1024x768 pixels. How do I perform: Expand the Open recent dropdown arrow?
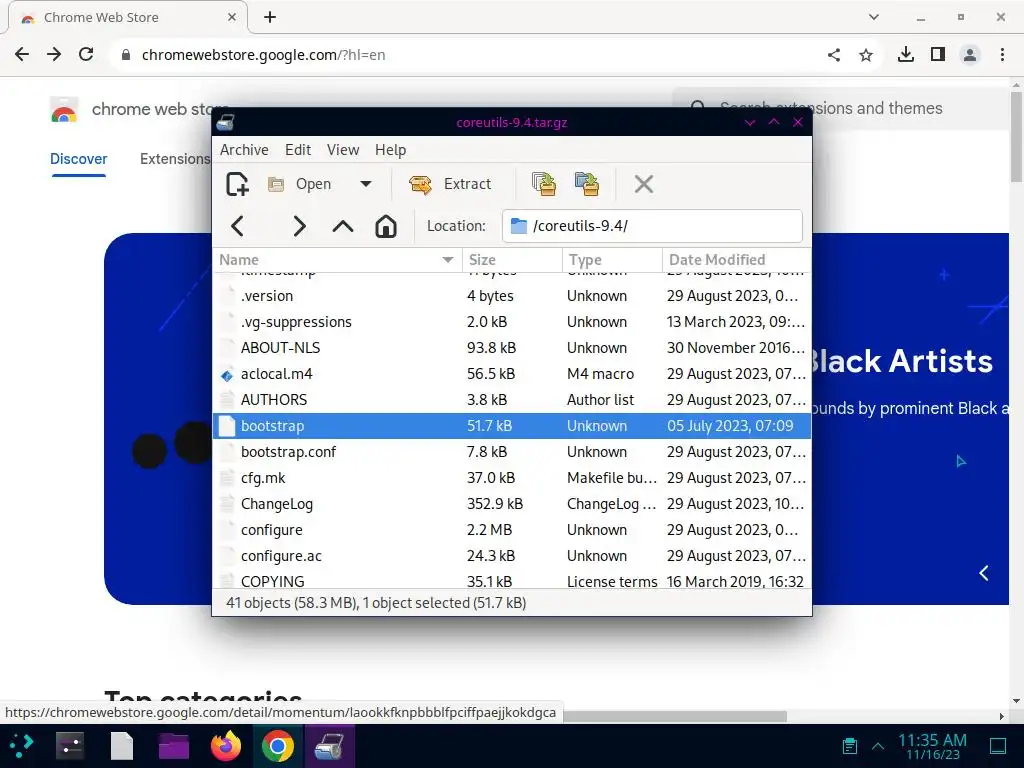366,184
